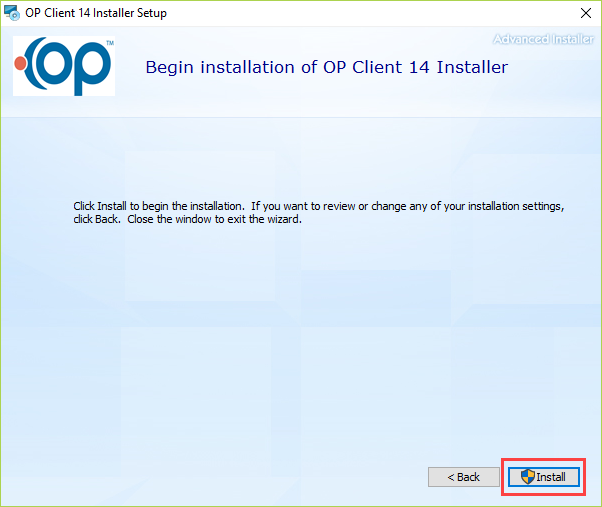Click the installer icon in the title bar
Viewport: 602px width, 507px height.
pyautogui.click(x=12, y=13)
